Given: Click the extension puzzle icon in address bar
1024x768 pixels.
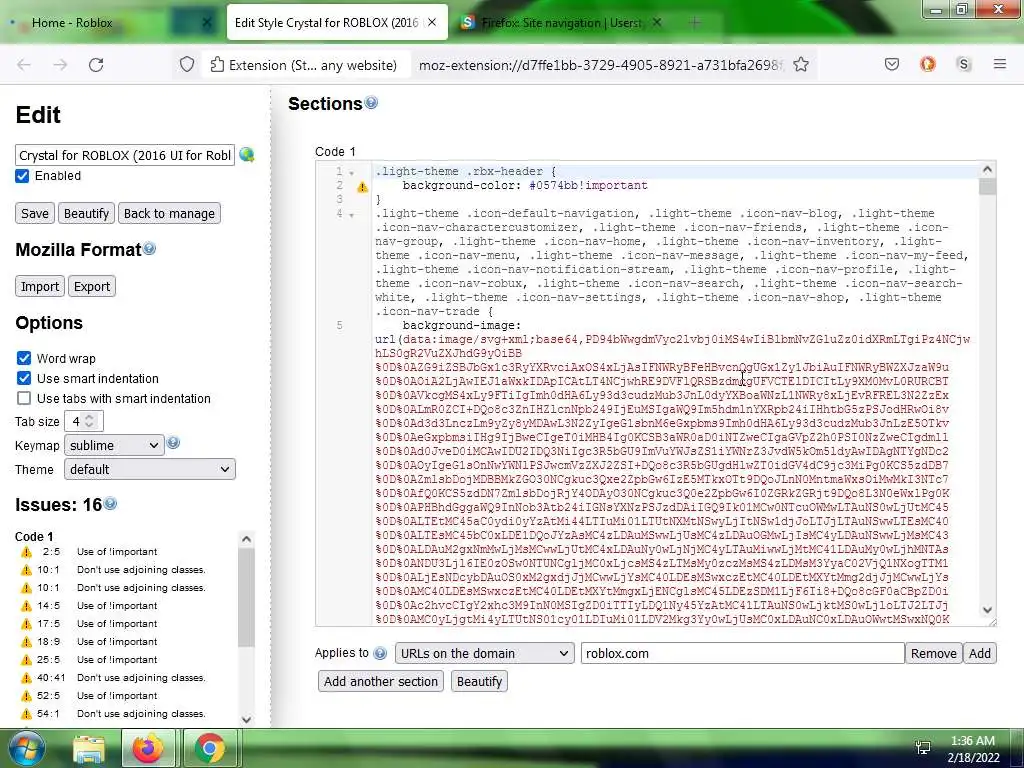Looking at the screenshot, I should [217, 65].
